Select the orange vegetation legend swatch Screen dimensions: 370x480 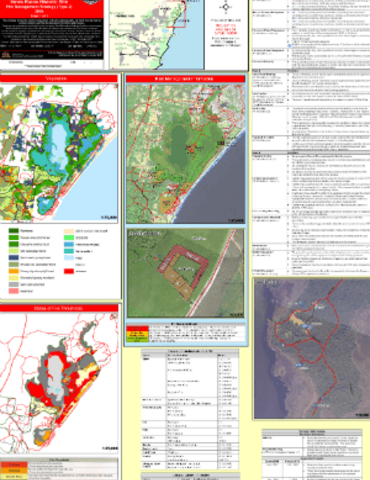(14, 271)
